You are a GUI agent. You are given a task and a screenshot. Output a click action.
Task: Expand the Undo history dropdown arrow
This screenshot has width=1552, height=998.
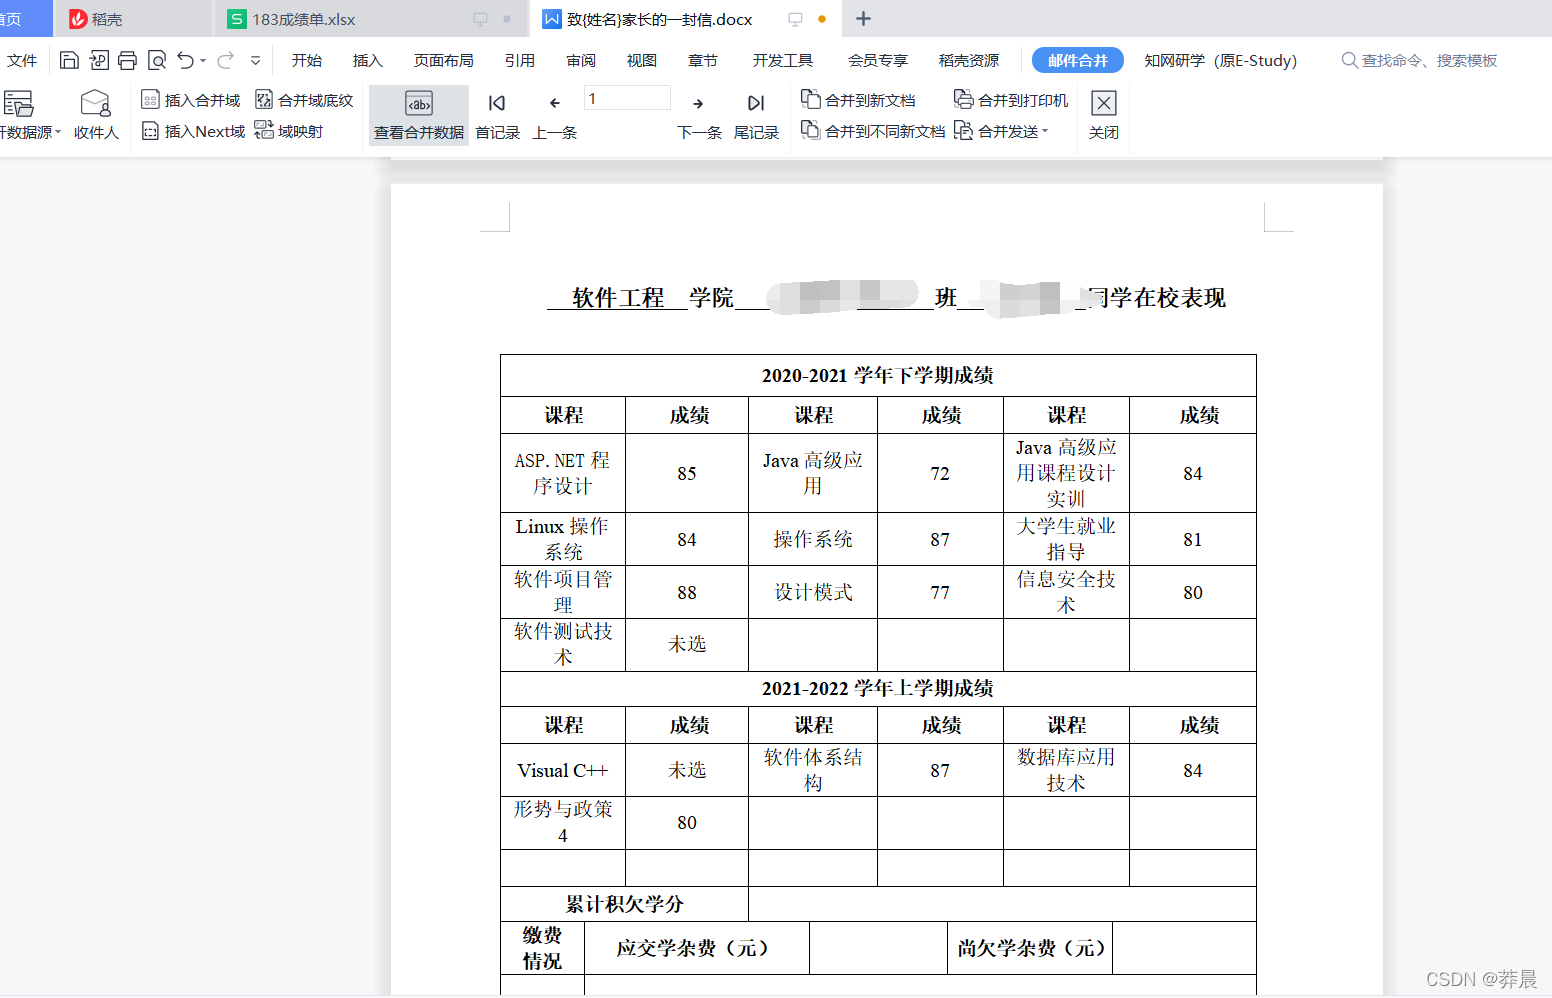coord(203,61)
